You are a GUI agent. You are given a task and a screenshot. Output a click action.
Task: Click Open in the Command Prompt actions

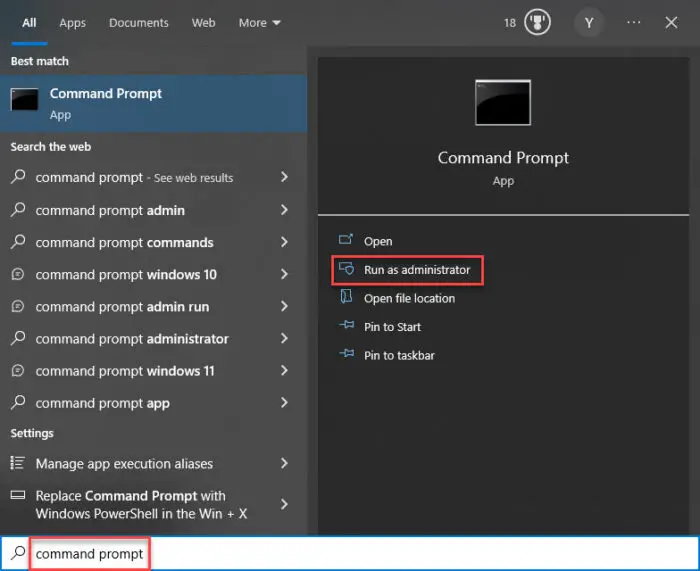click(378, 241)
